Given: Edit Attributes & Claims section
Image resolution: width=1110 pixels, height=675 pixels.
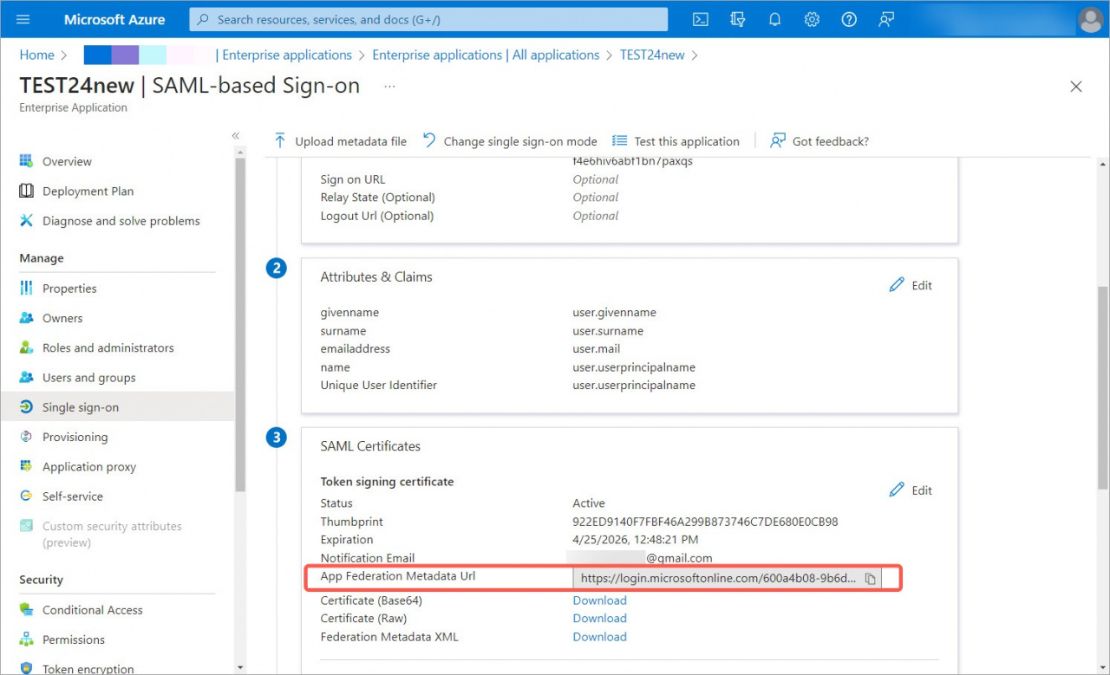Looking at the screenshot, I should [x=910, y=285].
